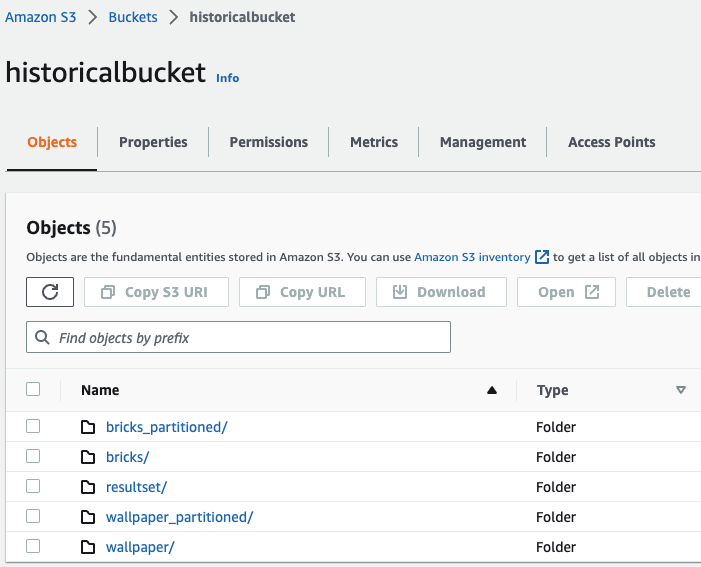Click the refresh objects icon button
701x567 pixels.
pyautogui.click(x=50, y=292)
